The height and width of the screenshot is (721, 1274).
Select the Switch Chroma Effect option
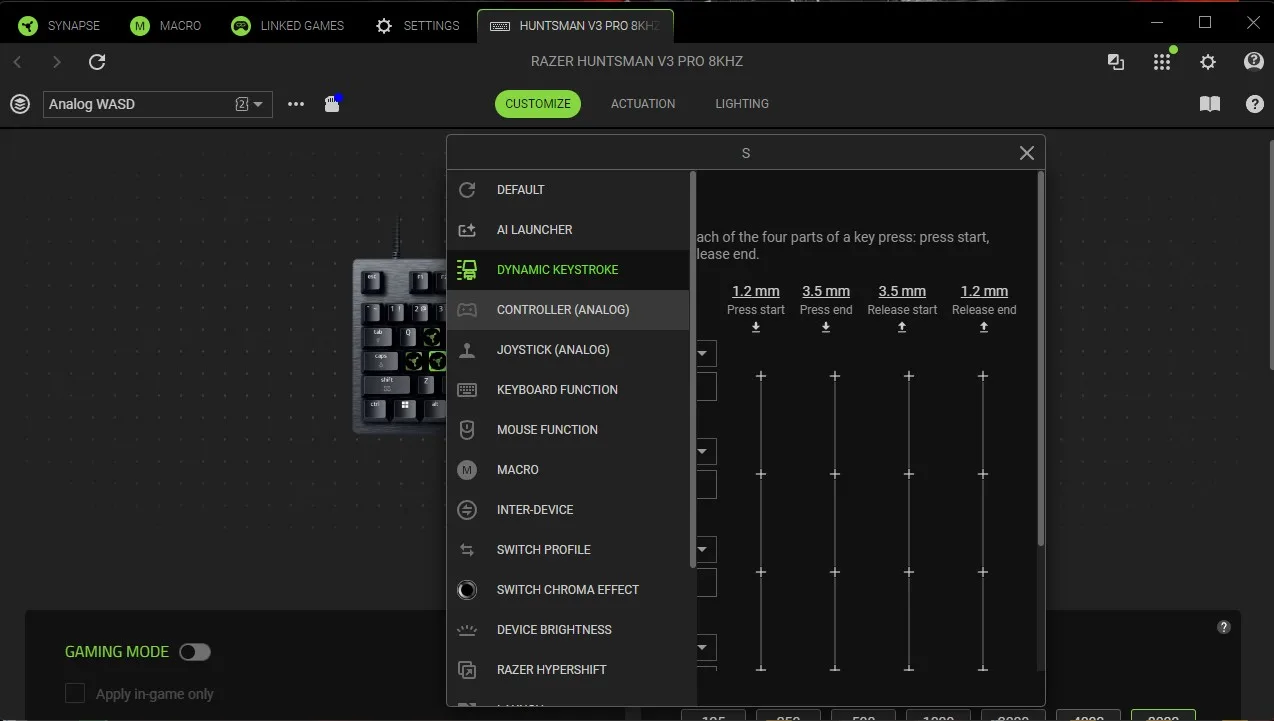coord(567,590)
